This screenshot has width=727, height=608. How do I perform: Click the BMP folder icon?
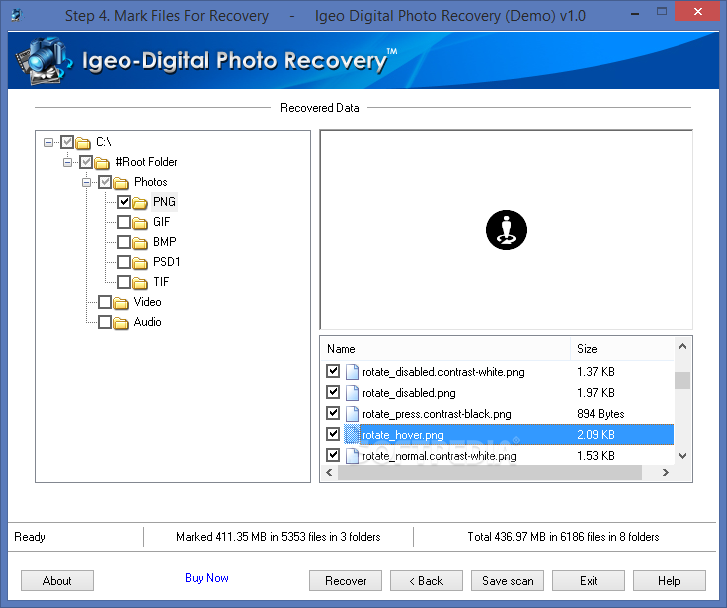tap(140, 243)
